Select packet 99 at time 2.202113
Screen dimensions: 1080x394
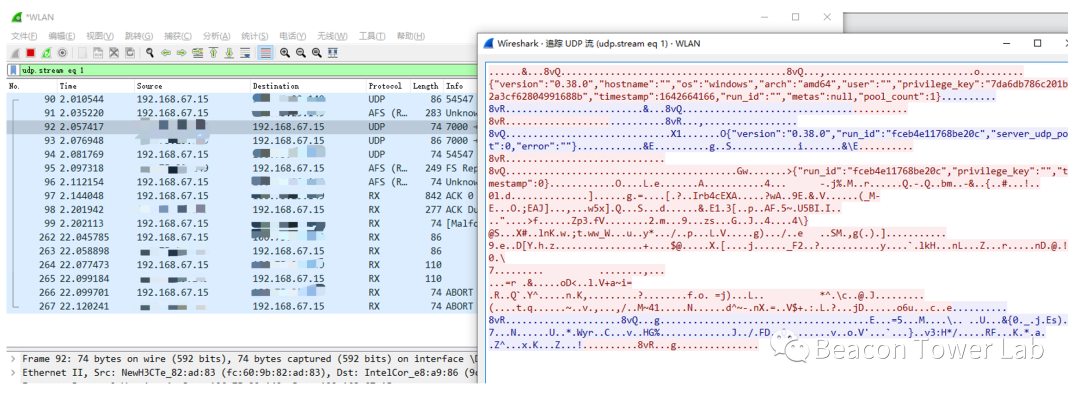pyautogui.click(x=242, y=223)
